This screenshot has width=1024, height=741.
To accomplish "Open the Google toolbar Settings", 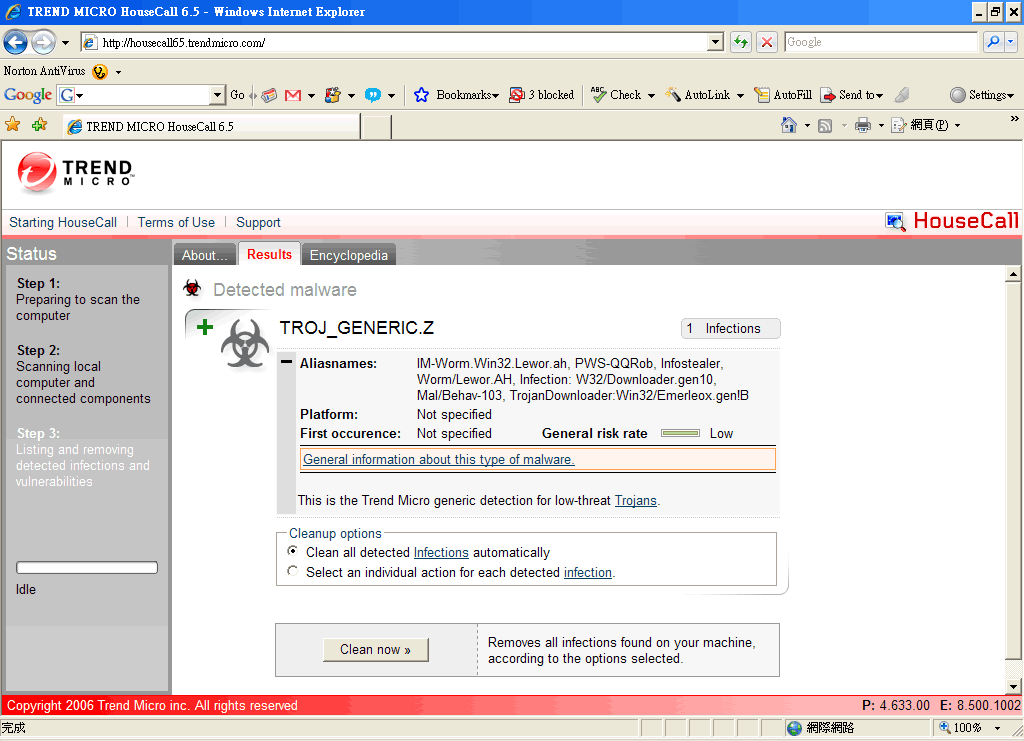I will (982, 95).
